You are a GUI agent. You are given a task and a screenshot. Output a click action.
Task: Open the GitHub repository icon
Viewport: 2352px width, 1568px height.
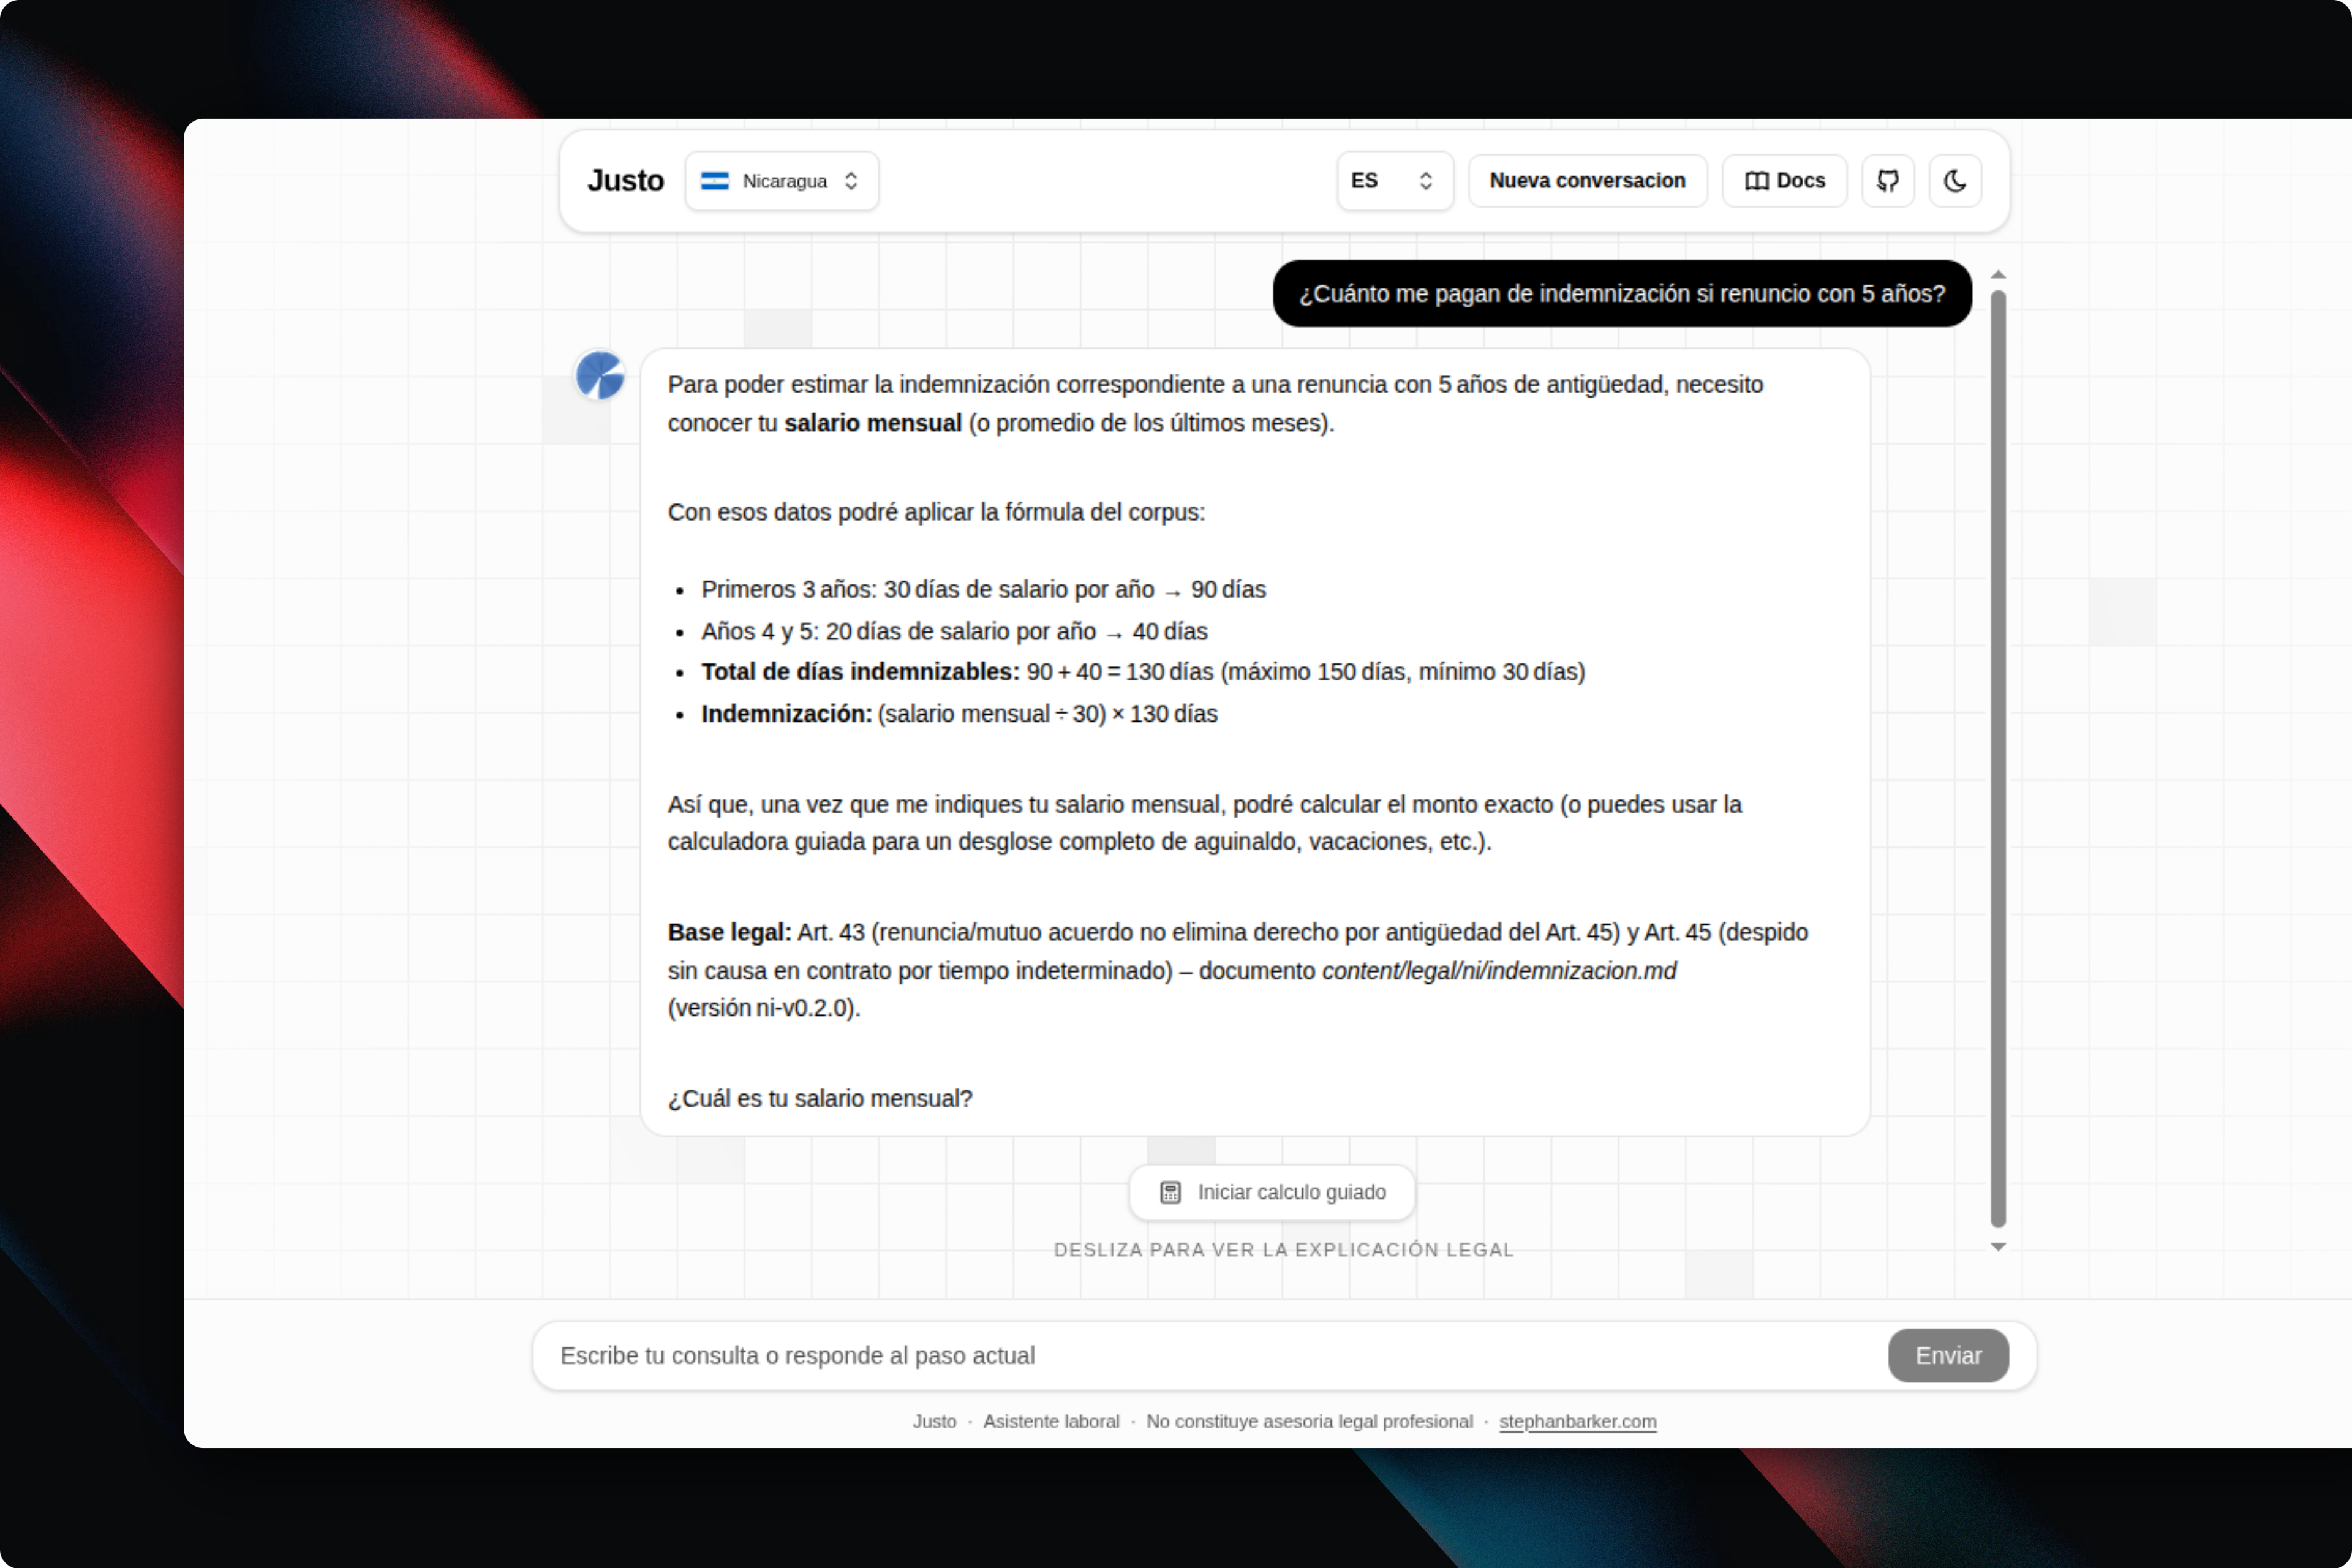tap(1887, 181)
